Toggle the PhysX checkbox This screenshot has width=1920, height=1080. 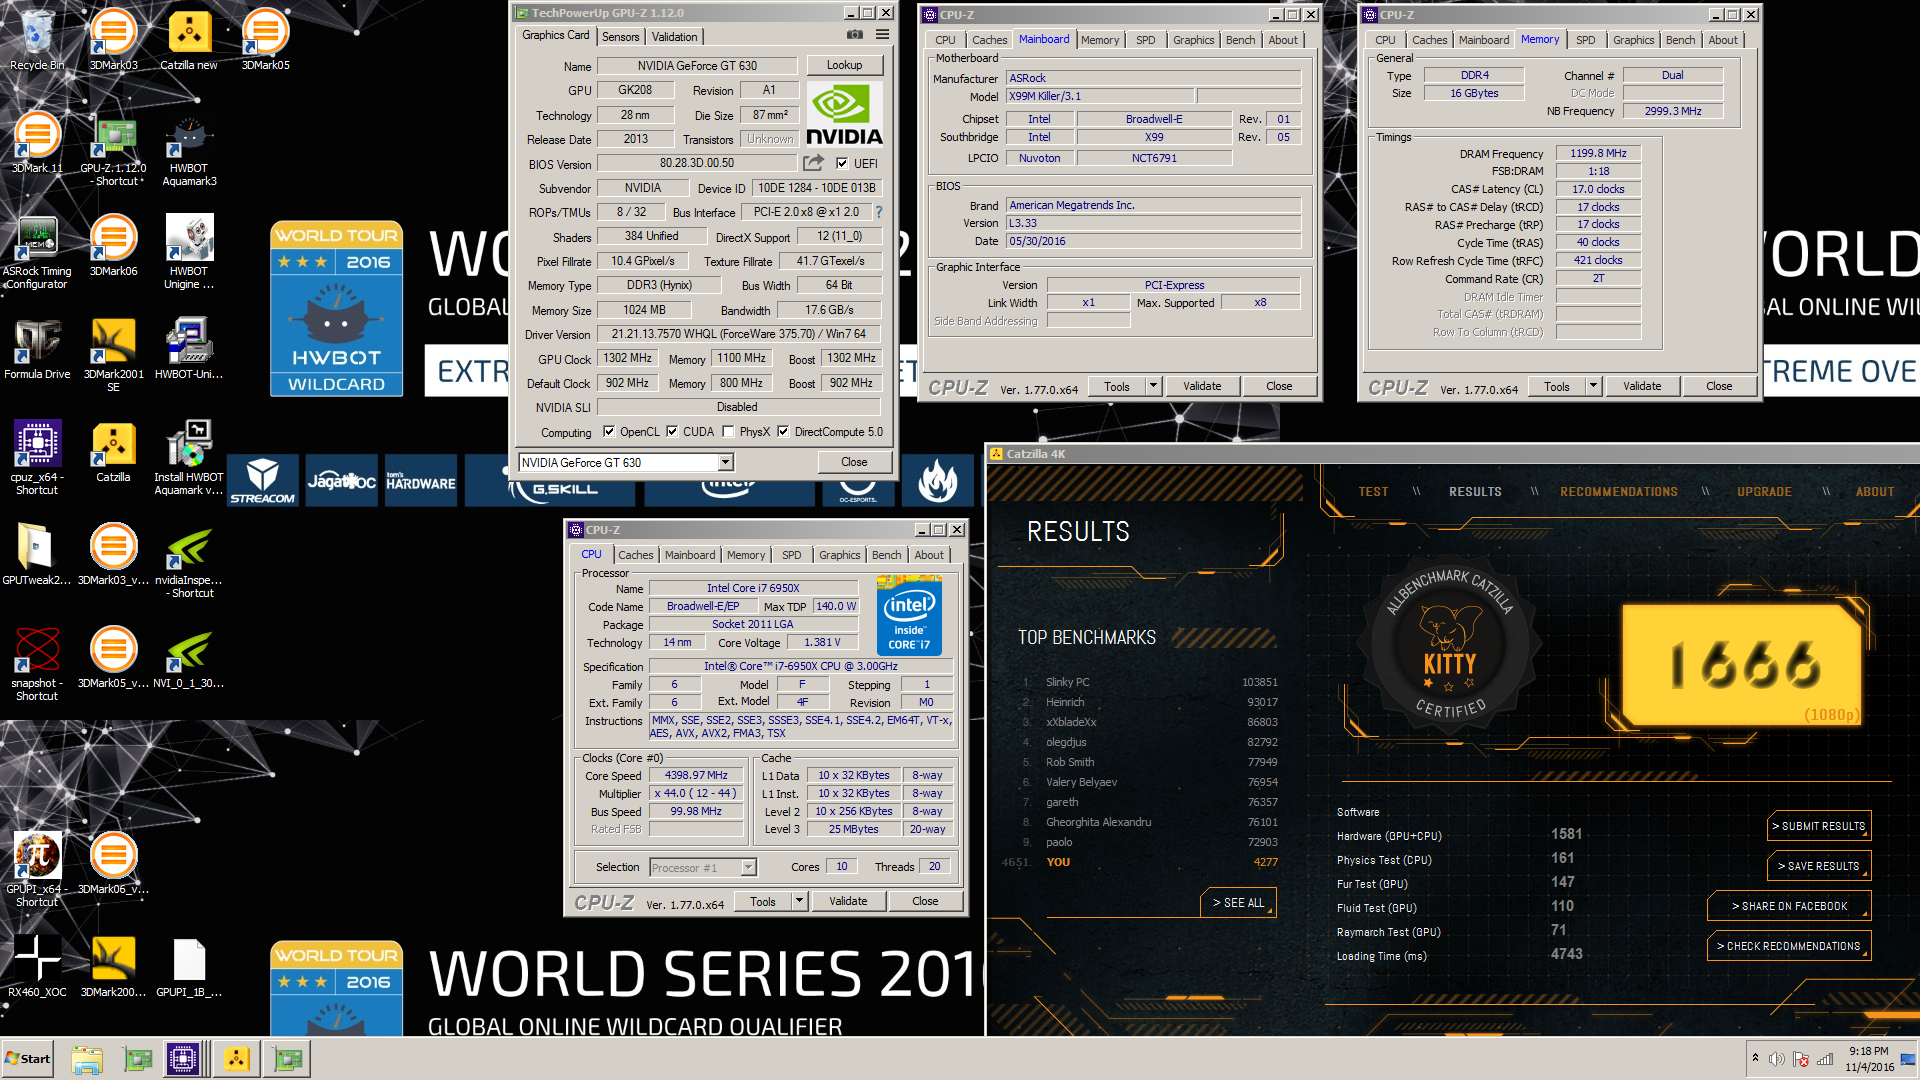(729, 432)
